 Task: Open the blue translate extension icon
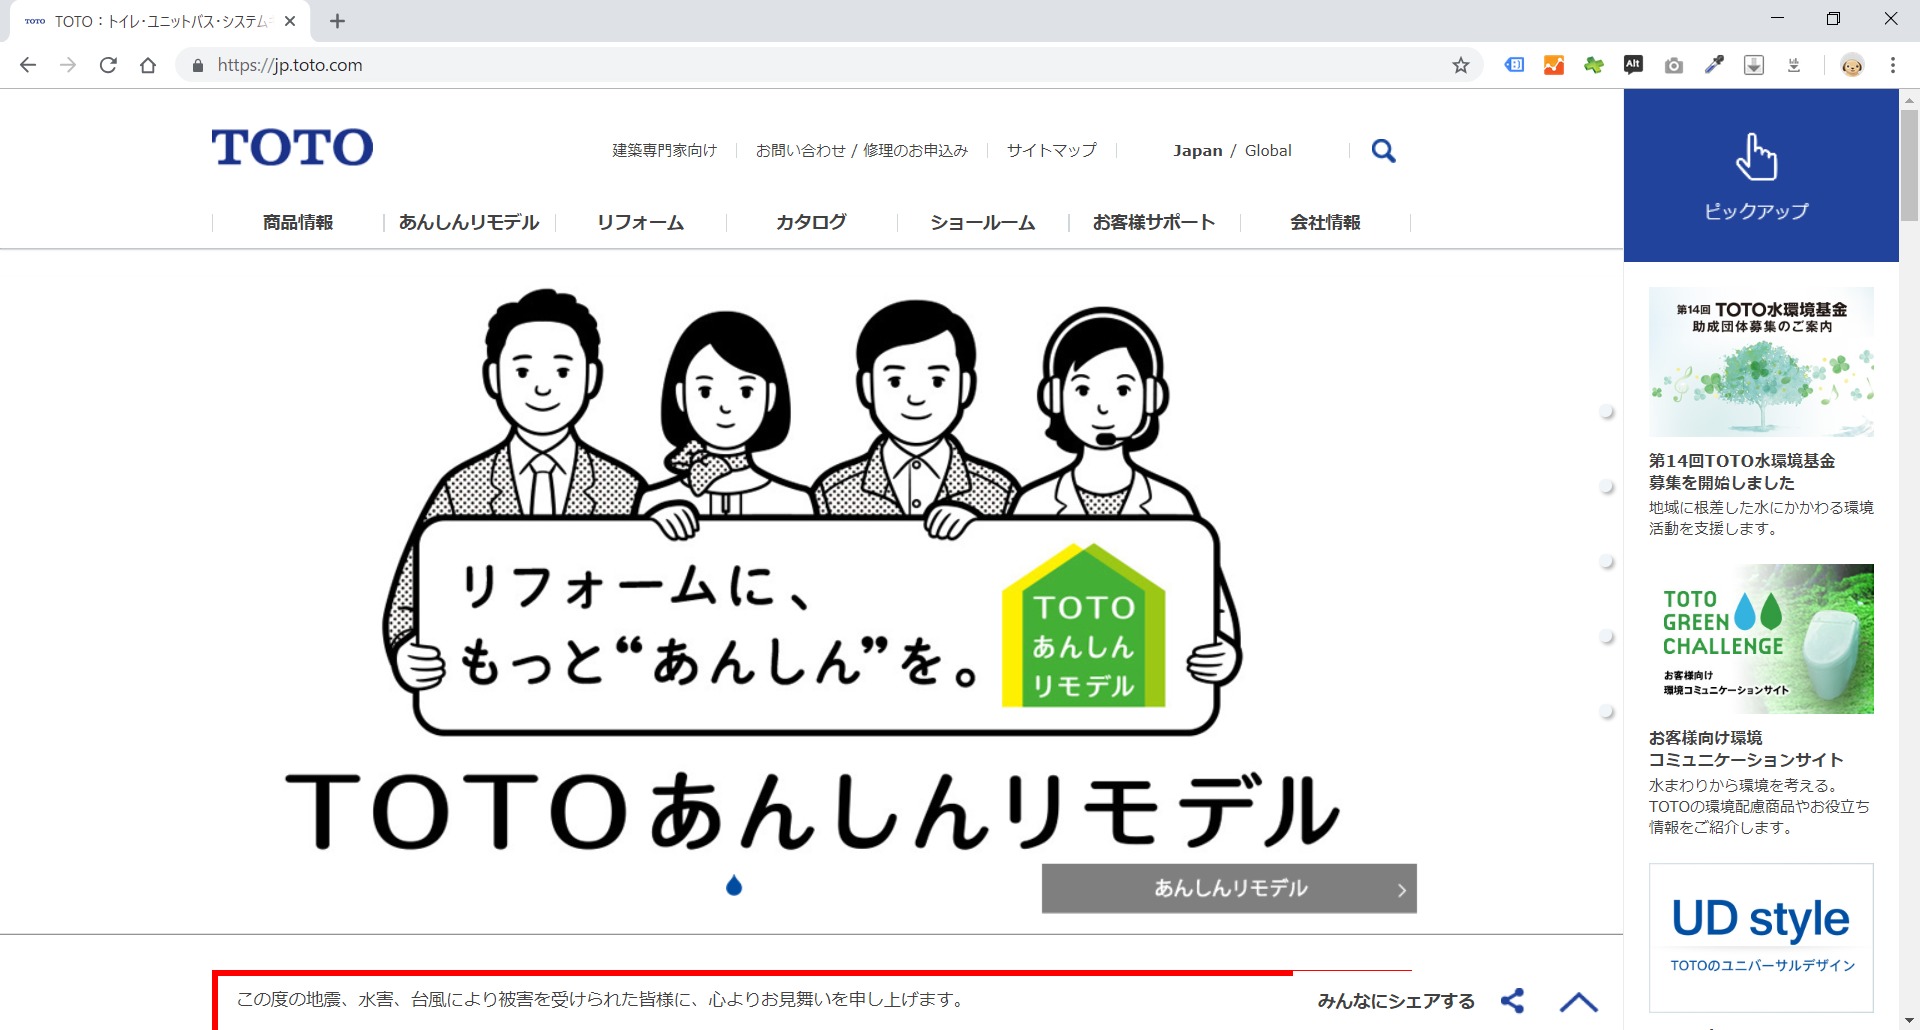pos(1514,65)
